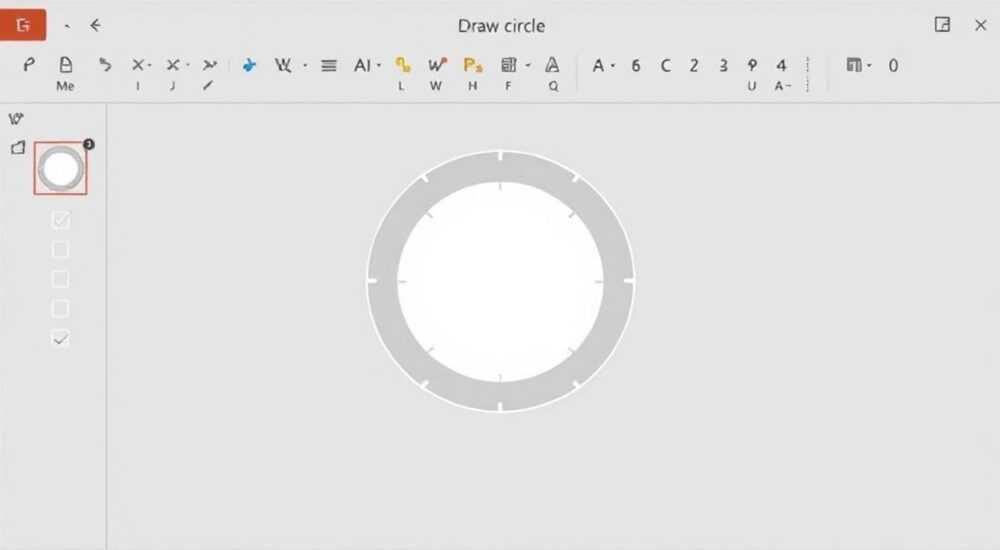Select the C toolbar item
Viewport: 1000px width, 550px height.
pos(665,66)
